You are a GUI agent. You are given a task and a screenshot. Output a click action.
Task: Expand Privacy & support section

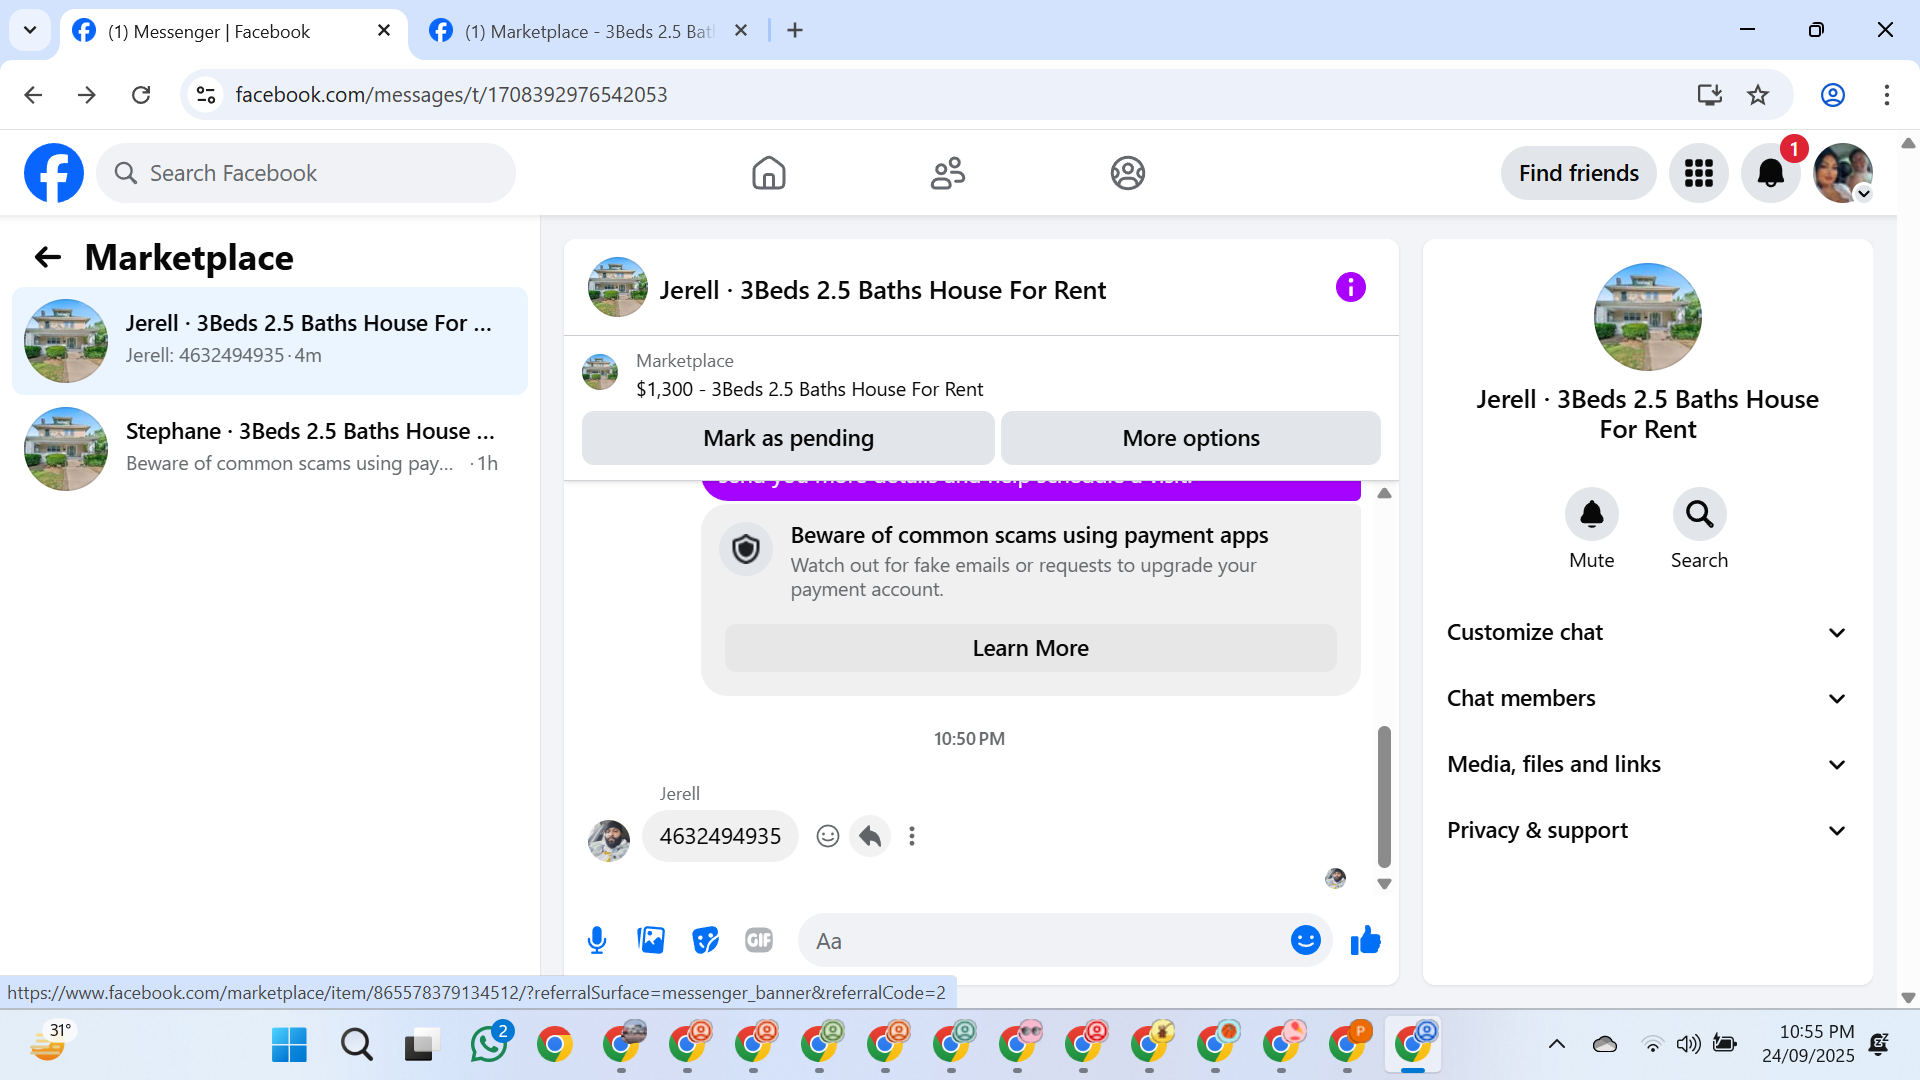click(1647, 830)
